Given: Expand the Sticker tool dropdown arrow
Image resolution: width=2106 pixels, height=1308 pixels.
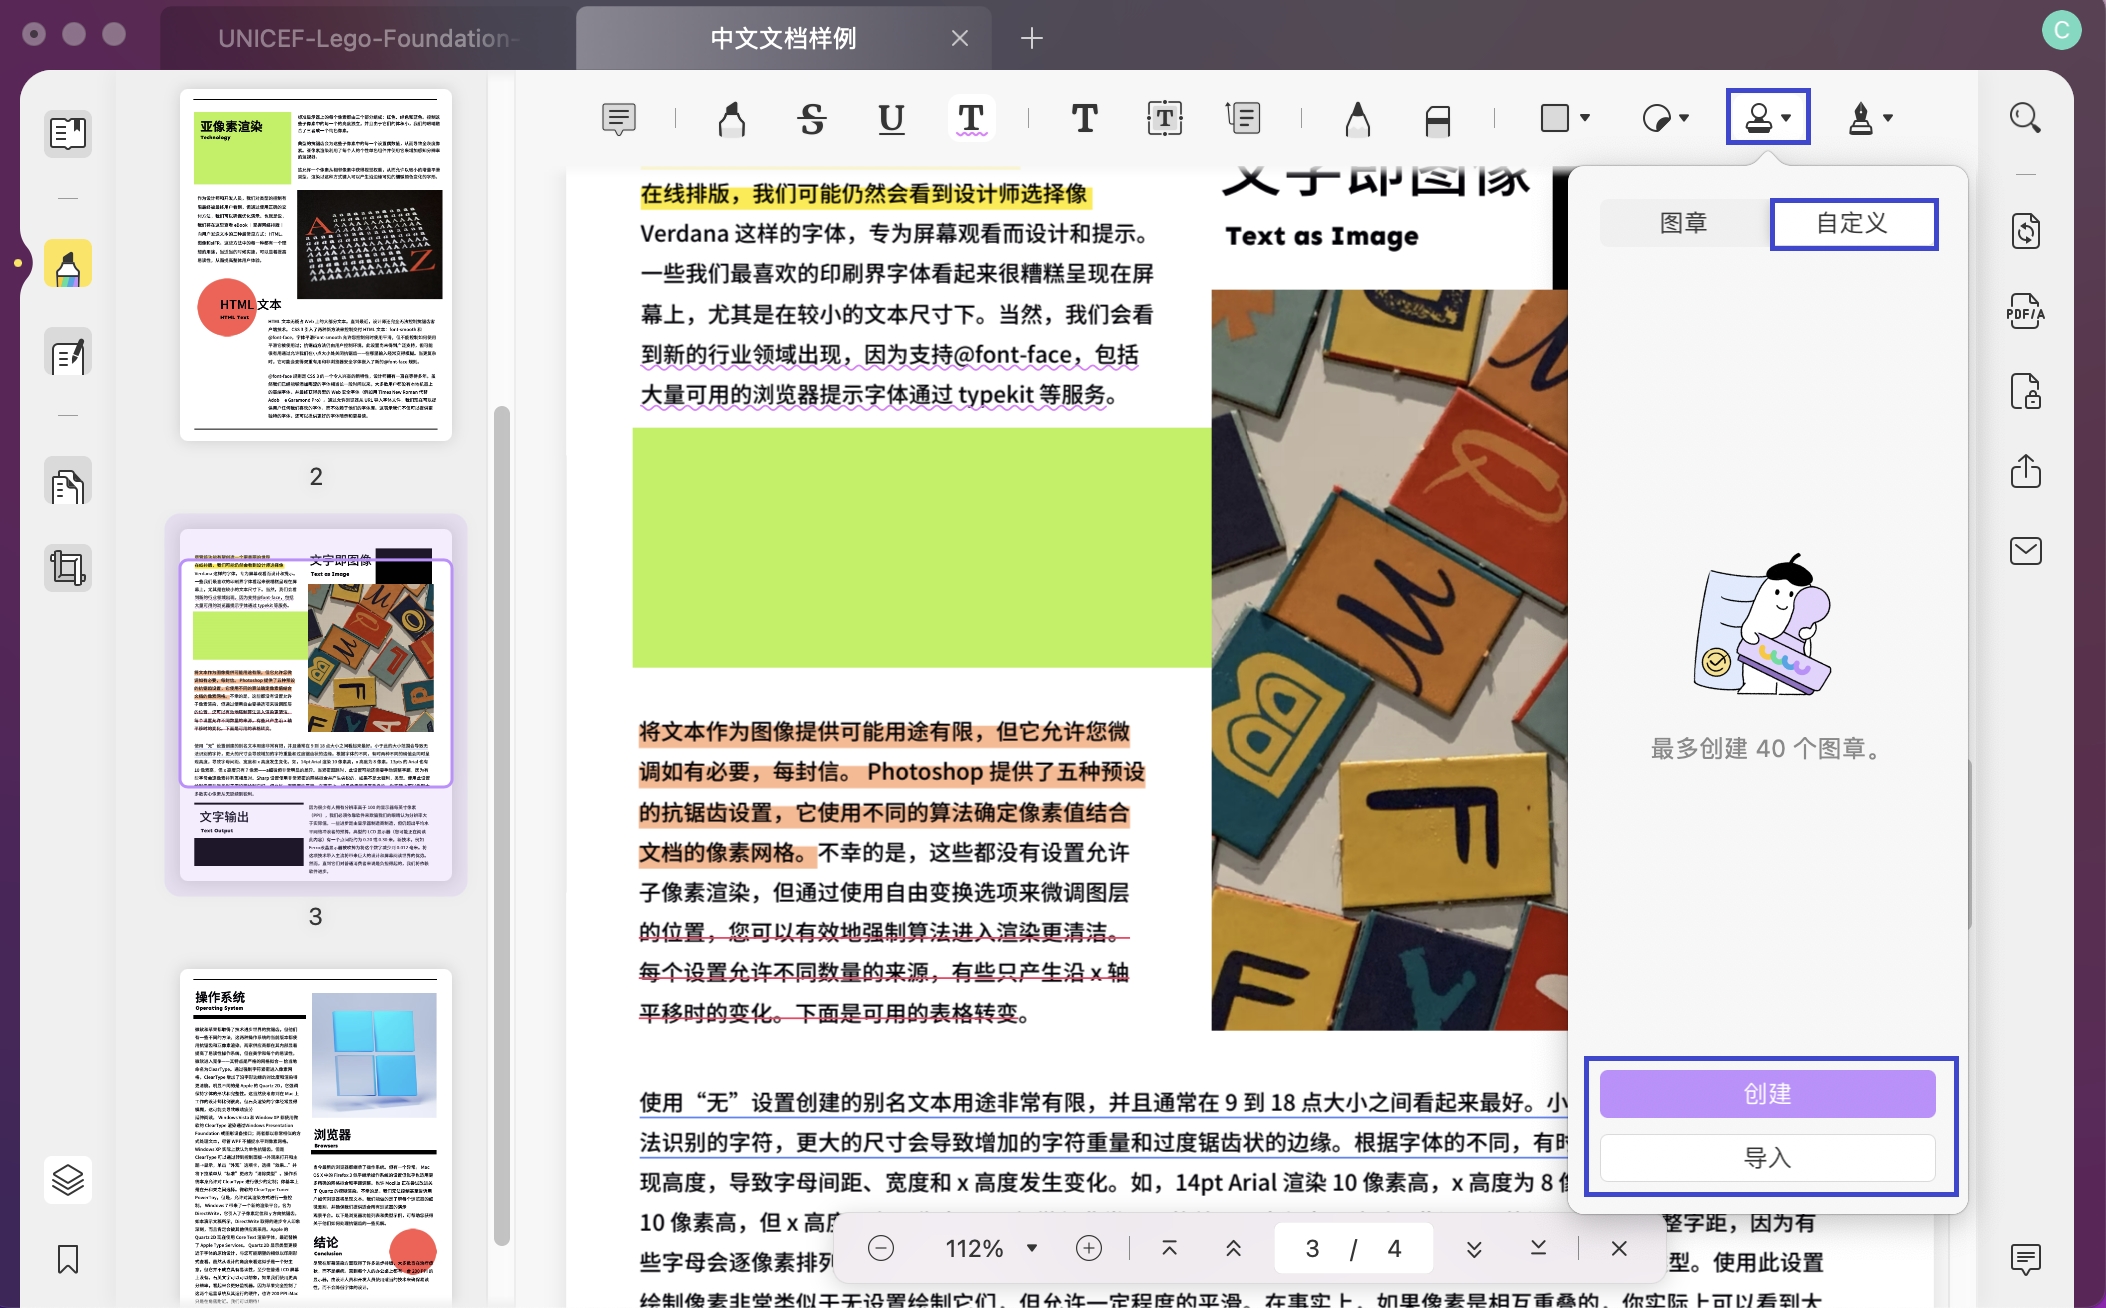Looking at the screenshot, I should pos(1685,118).
